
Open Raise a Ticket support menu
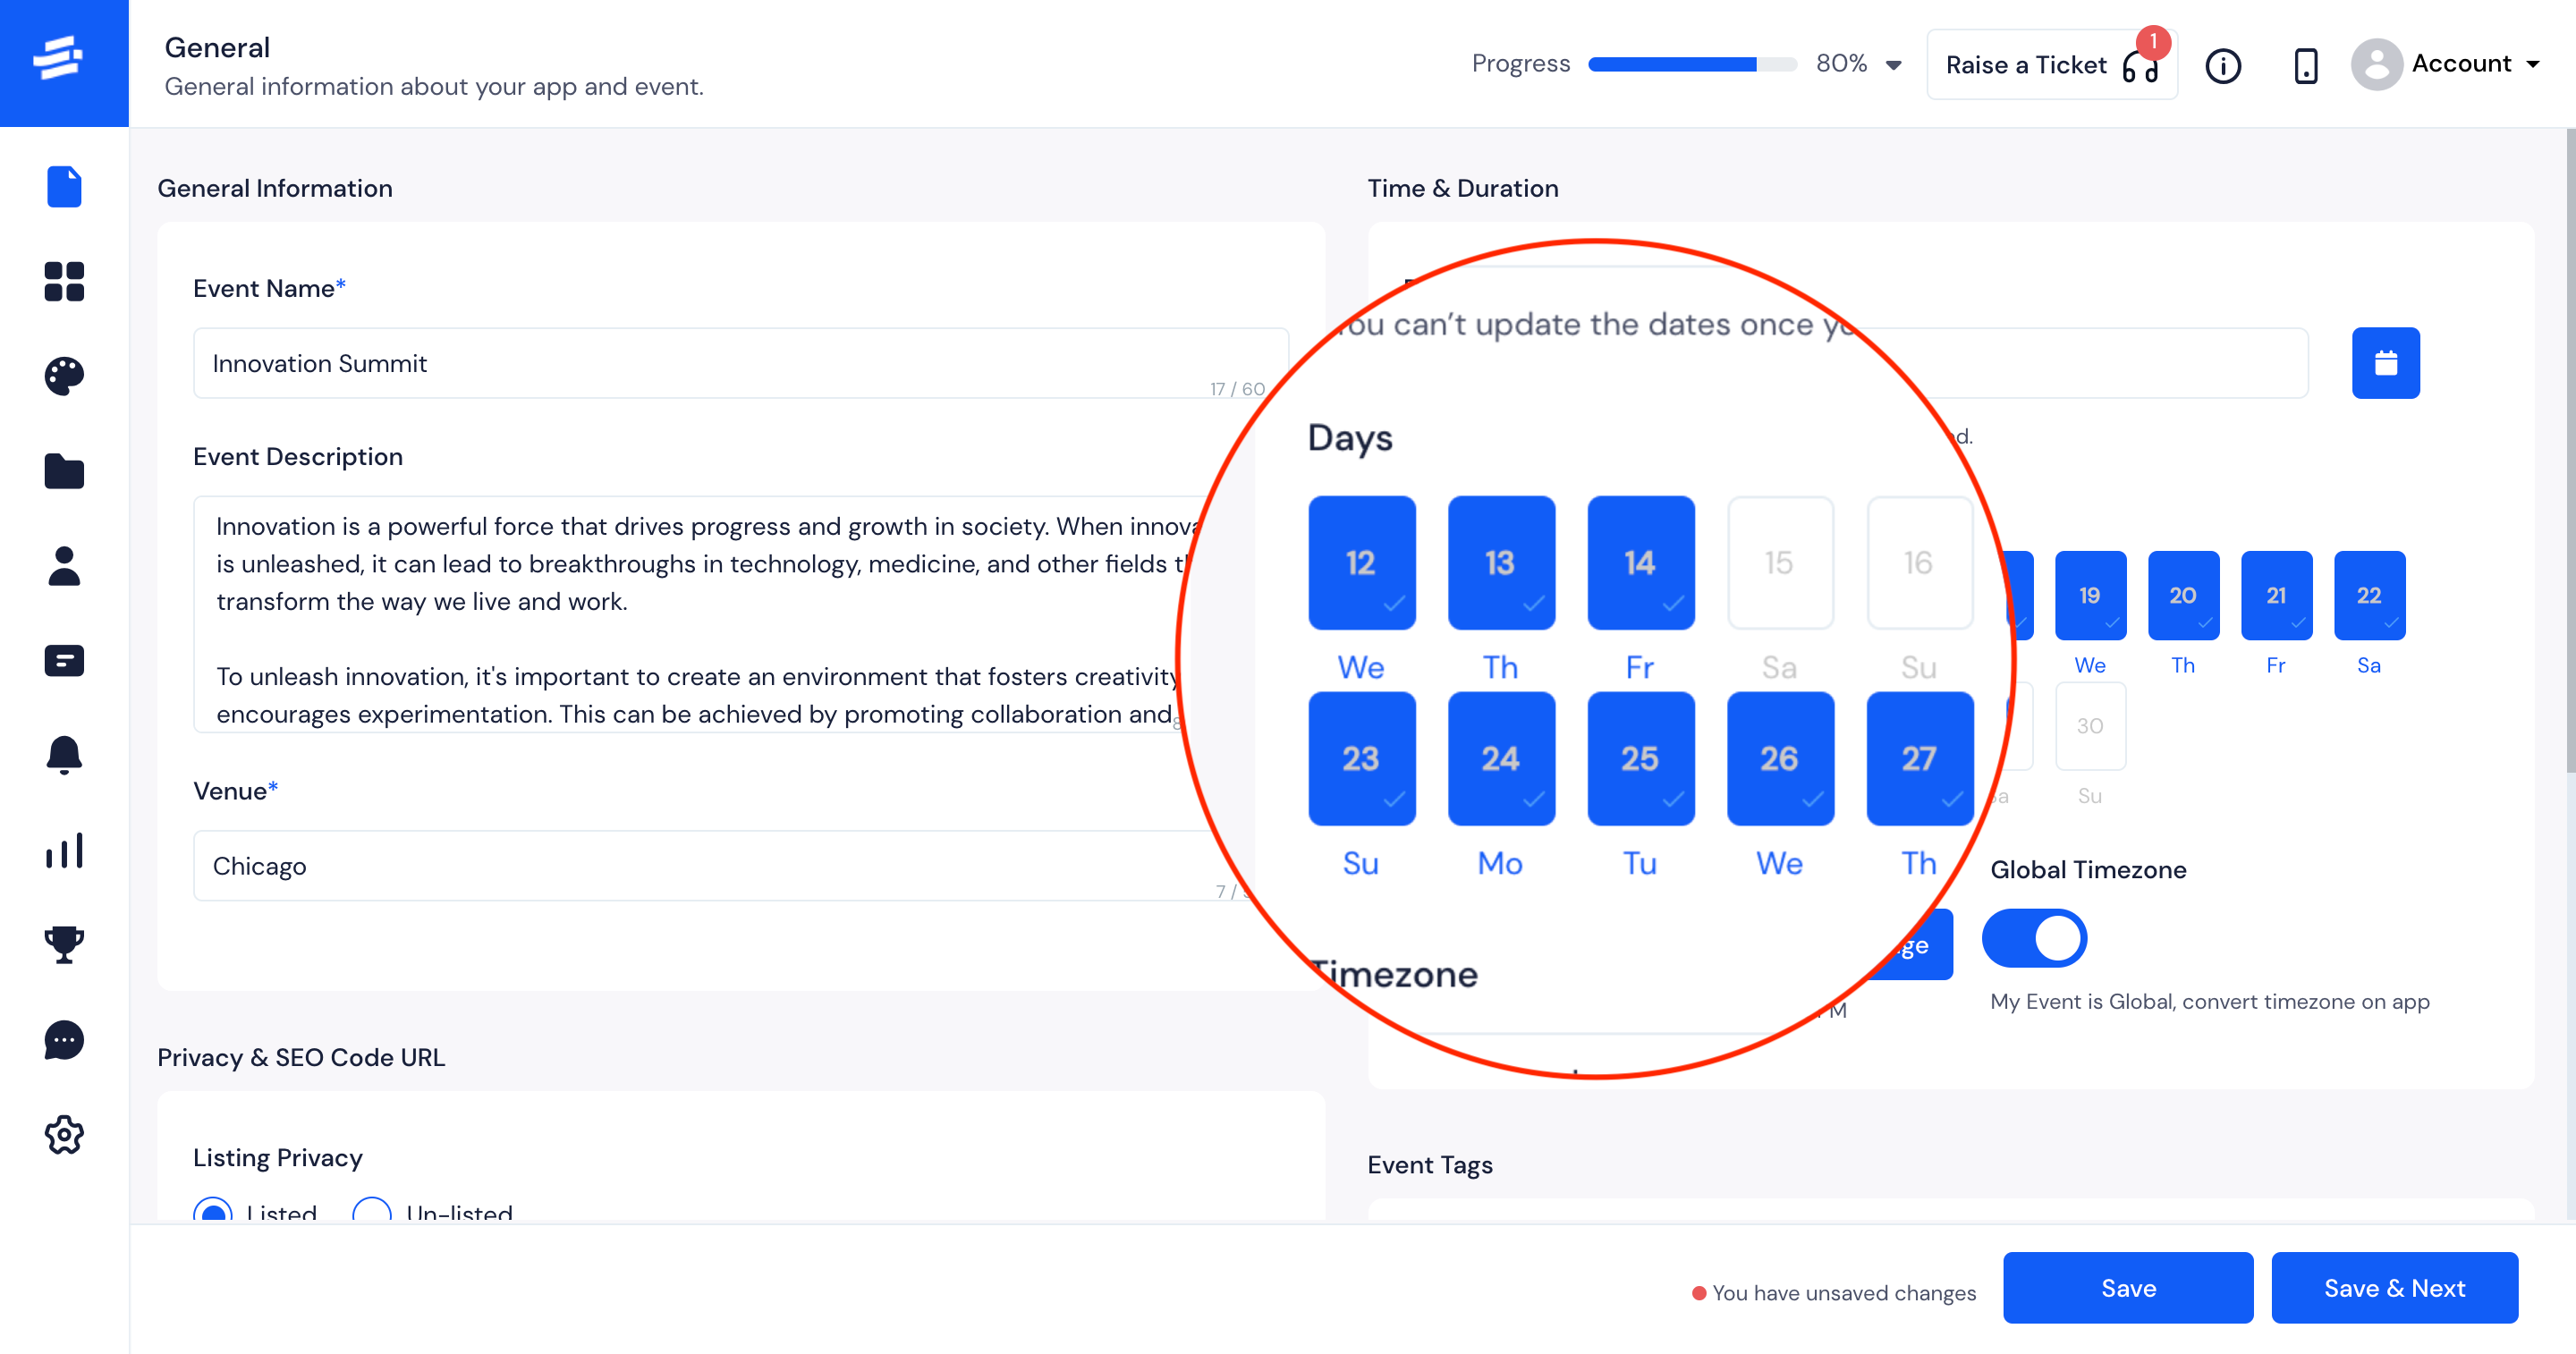2051,64
